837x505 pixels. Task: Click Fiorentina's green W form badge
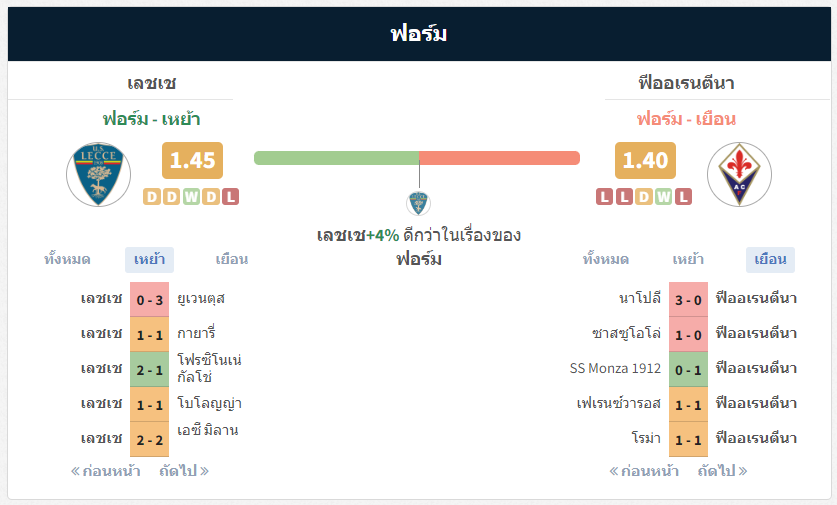(x=664, y=197)
